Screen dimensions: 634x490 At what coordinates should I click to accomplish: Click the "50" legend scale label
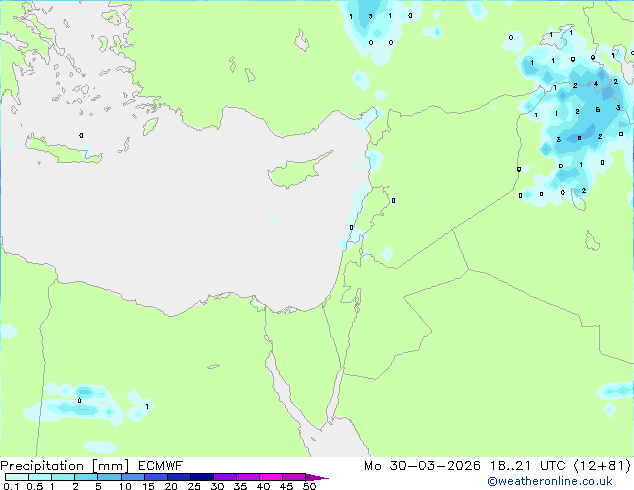click(x=309, y=486)
